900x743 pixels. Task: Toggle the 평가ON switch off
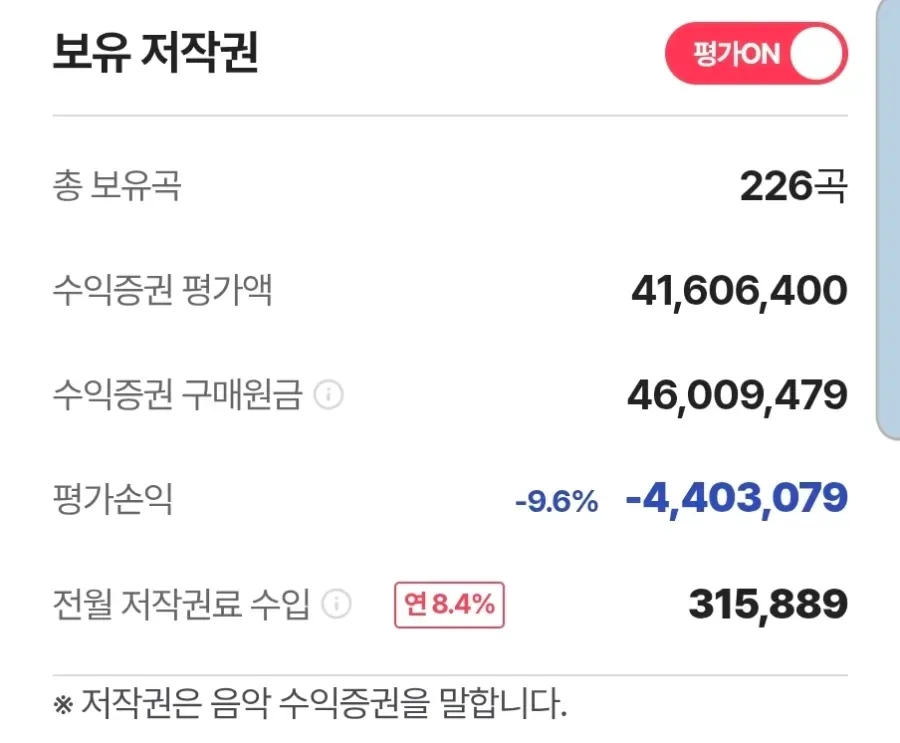click(756, 53)
